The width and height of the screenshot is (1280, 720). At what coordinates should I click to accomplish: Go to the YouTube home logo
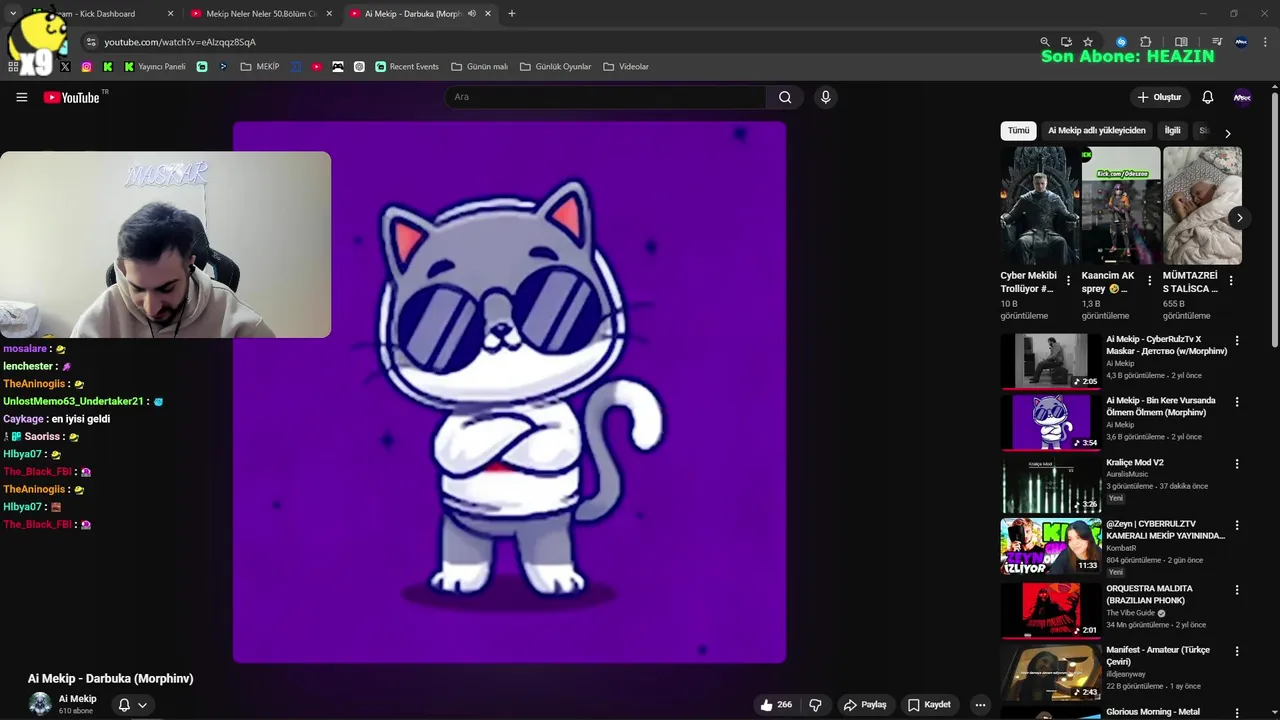pyautogui.click(x=72, y=97)
